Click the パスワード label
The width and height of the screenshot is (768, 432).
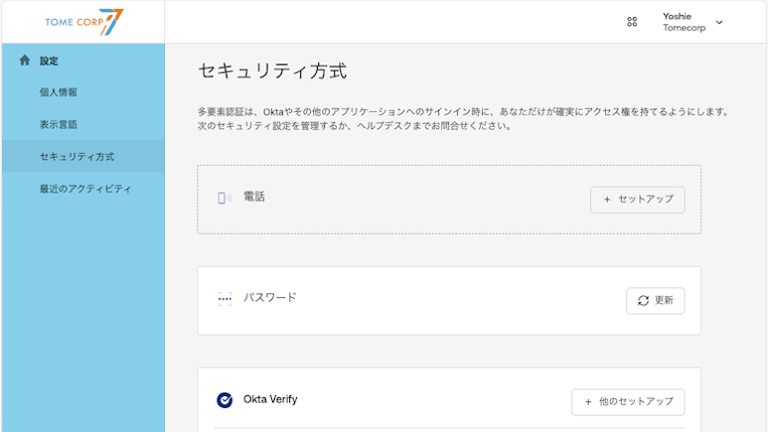[270, 298]
